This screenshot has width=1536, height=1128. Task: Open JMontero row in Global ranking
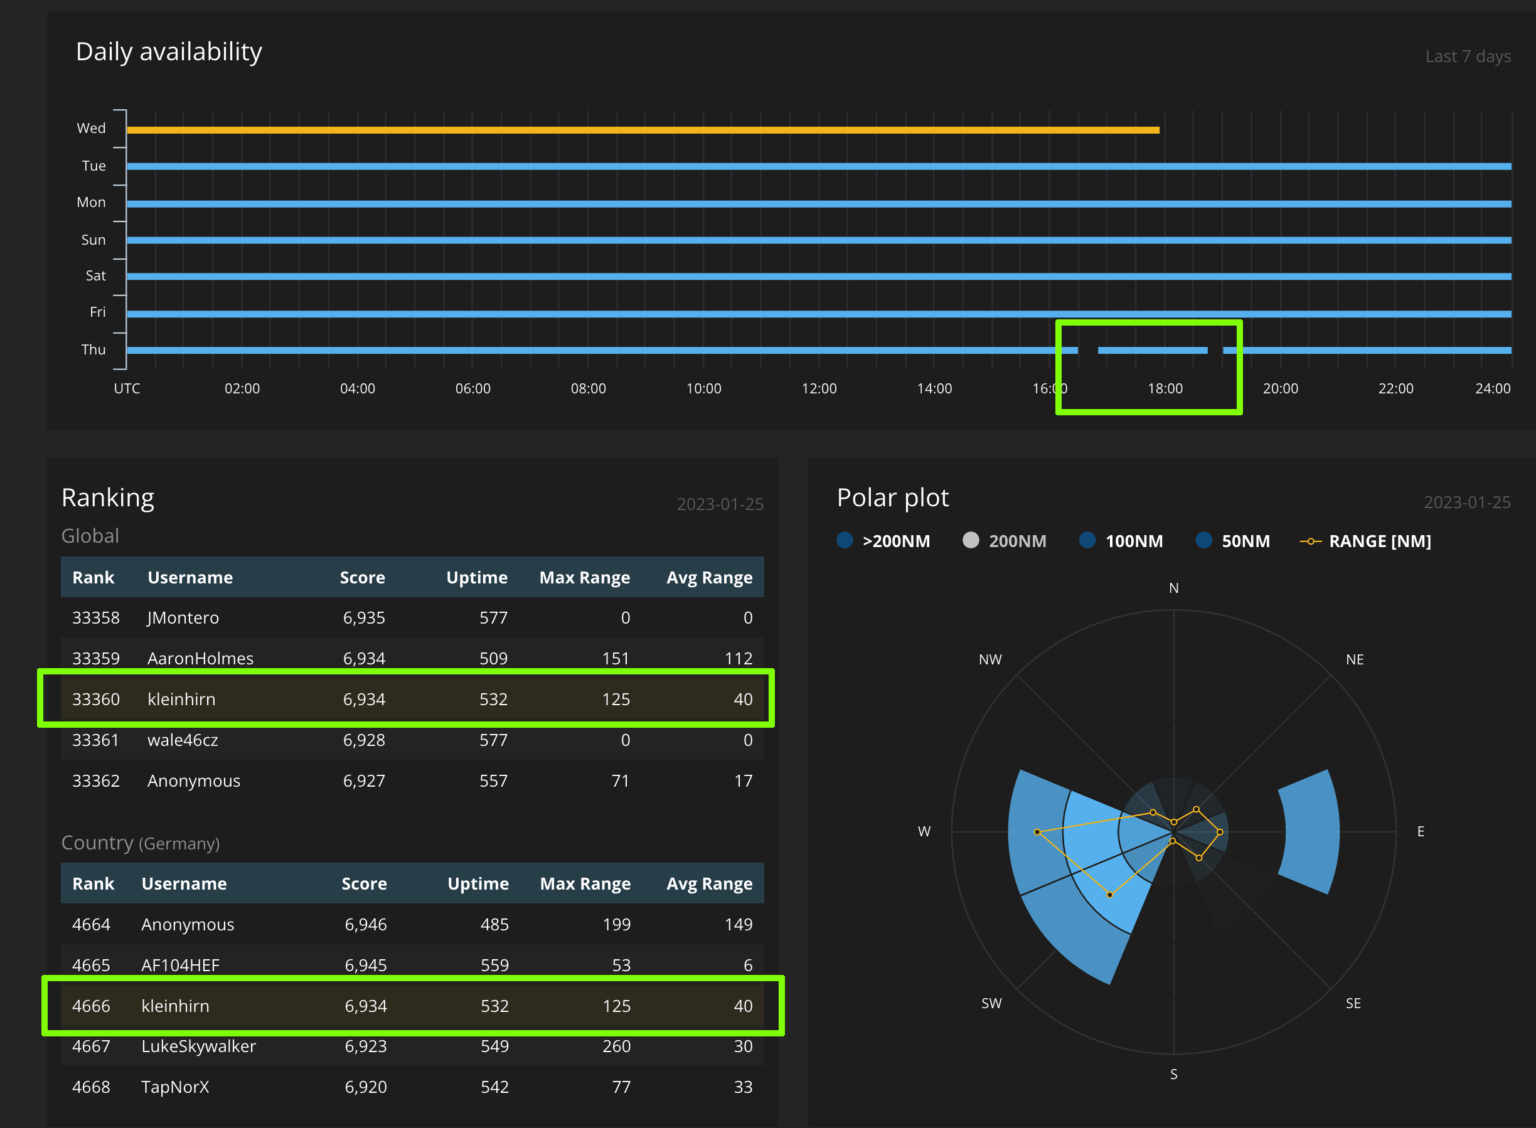click(183, 618)
